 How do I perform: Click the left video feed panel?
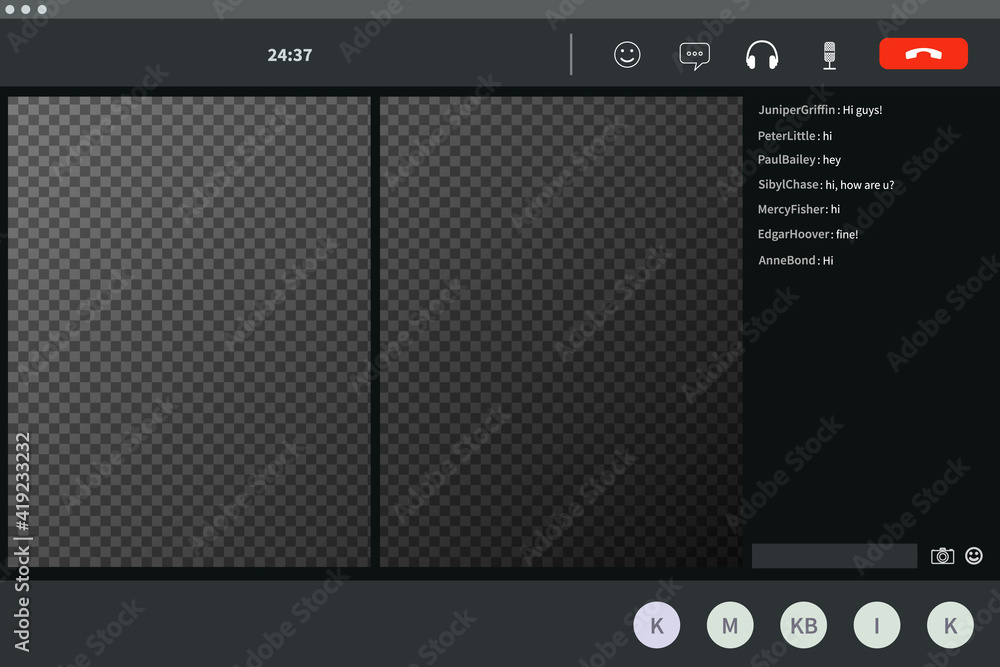(189, 332)
